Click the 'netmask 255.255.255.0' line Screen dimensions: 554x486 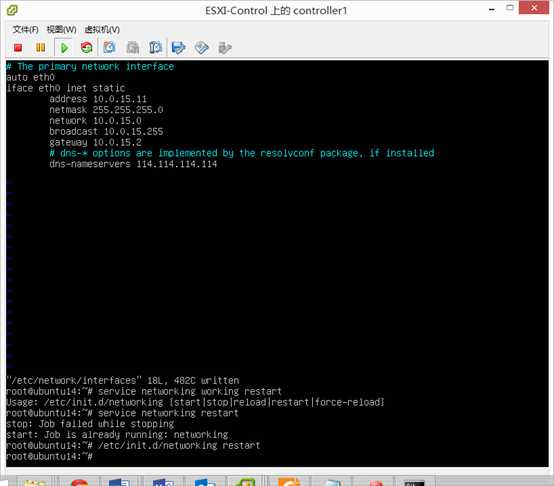click(106, 110)
